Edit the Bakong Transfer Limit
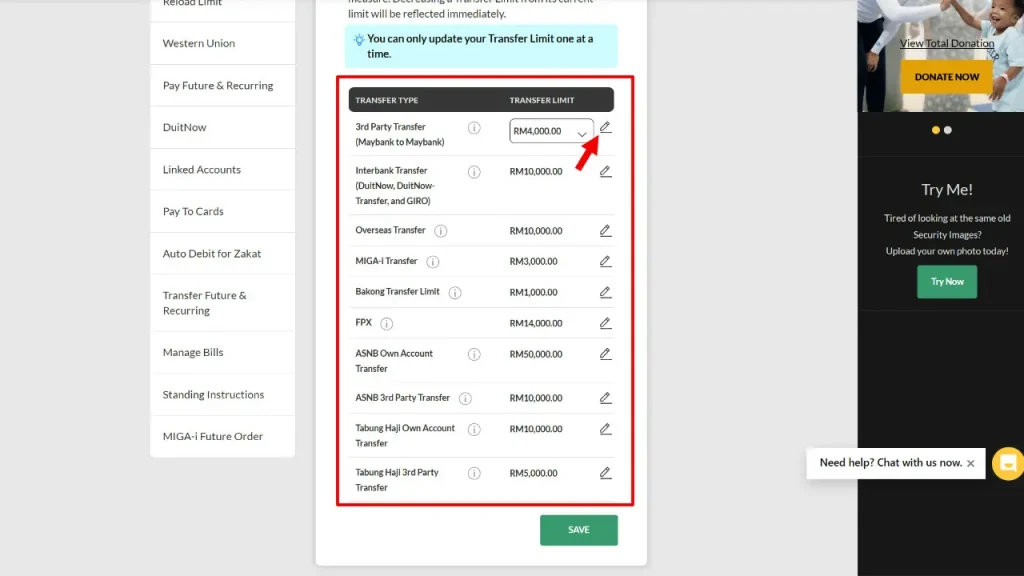Viewport: 1024px width, 576px height. click(605, 292)
